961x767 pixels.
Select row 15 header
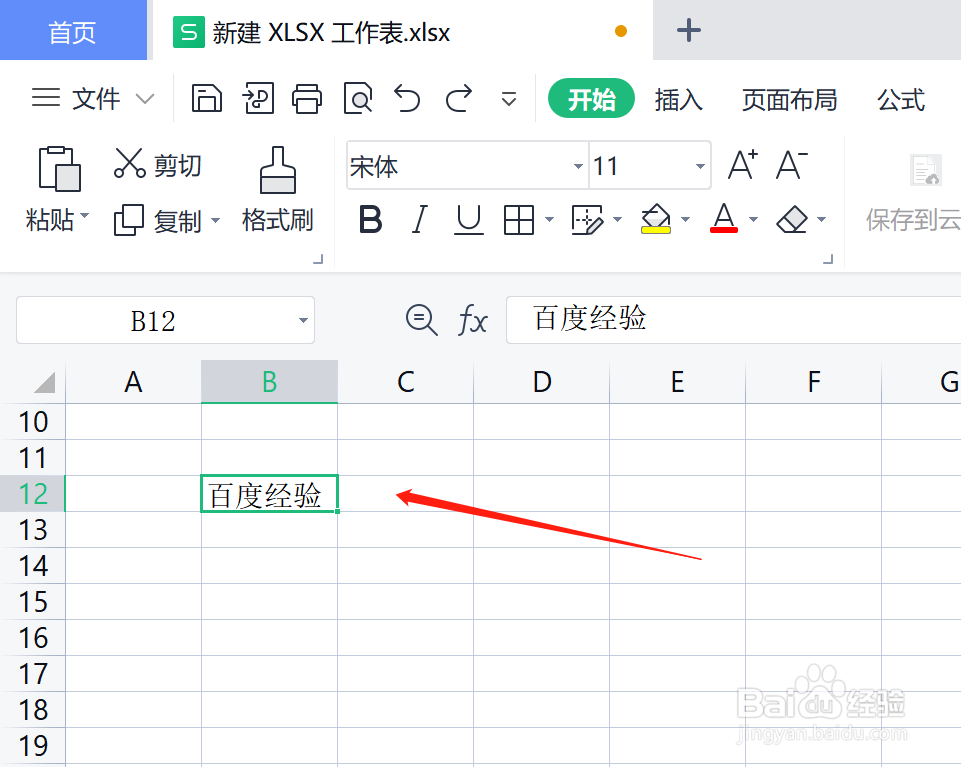click(32, 601)
